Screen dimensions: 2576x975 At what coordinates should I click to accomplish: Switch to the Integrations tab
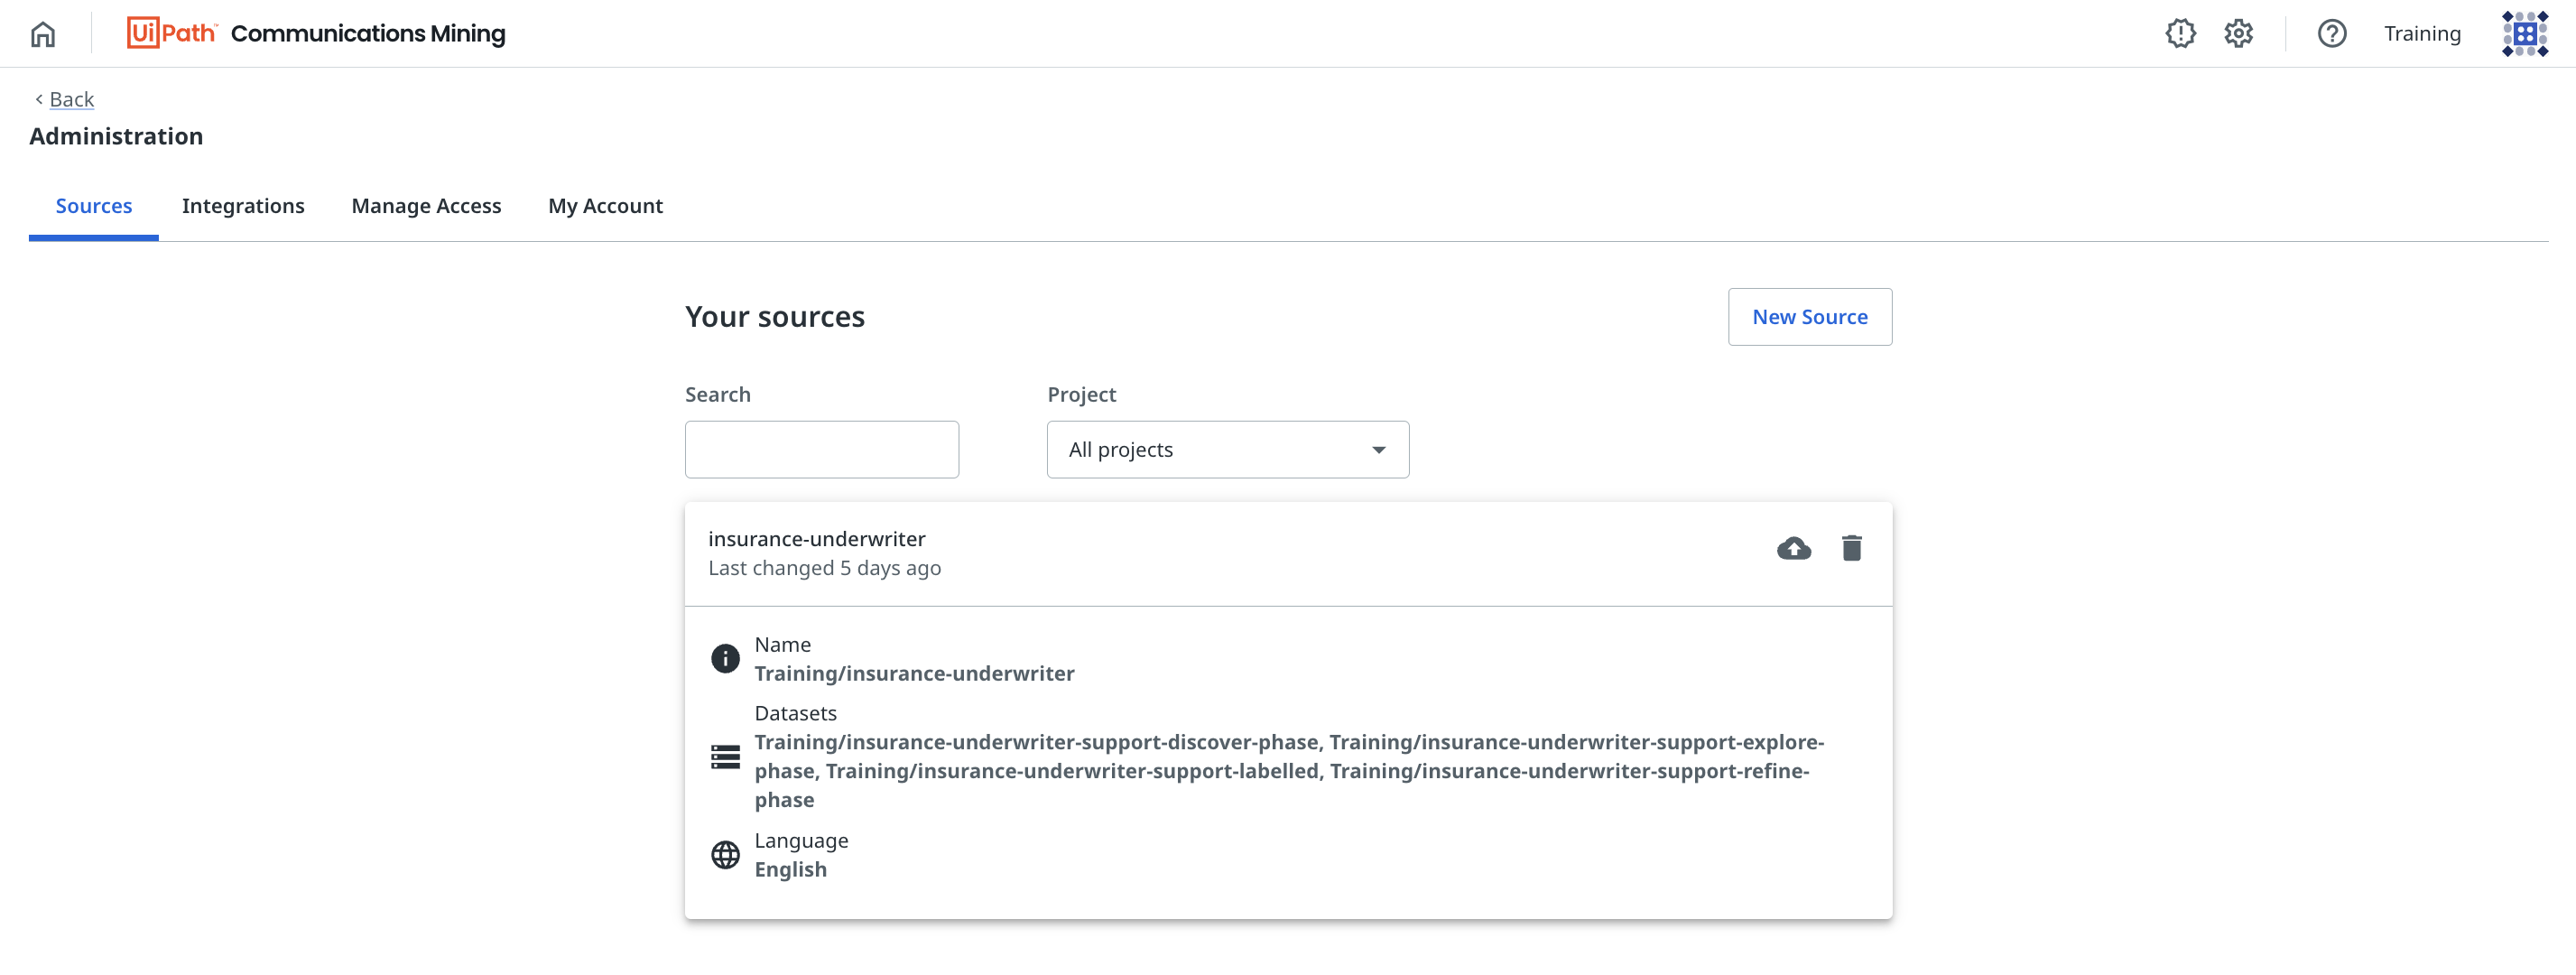[x=243, y=206]
